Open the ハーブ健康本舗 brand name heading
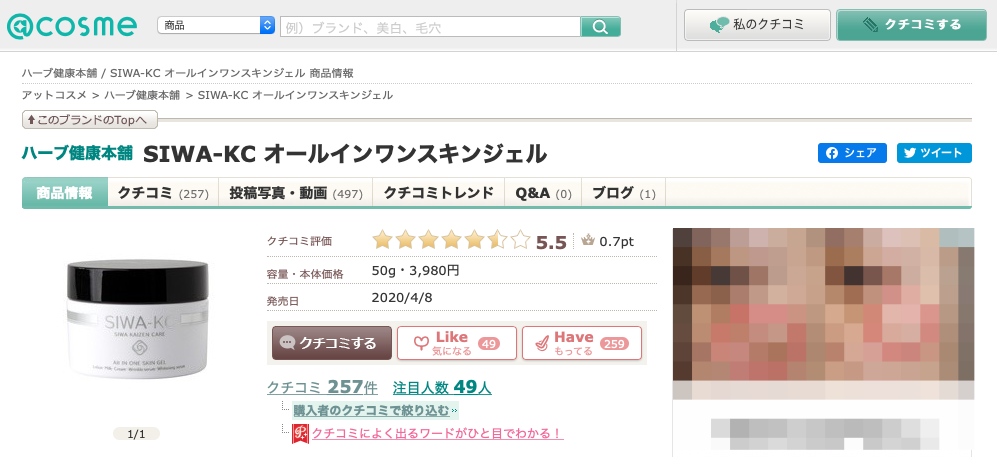997x457 pixels. pos(78,153)
